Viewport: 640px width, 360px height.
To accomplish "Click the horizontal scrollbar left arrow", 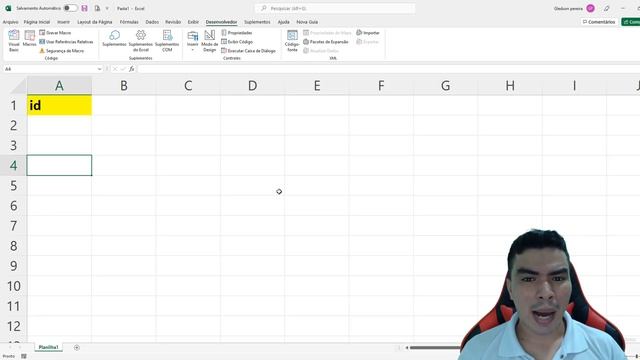I will [x=407, y=348].
